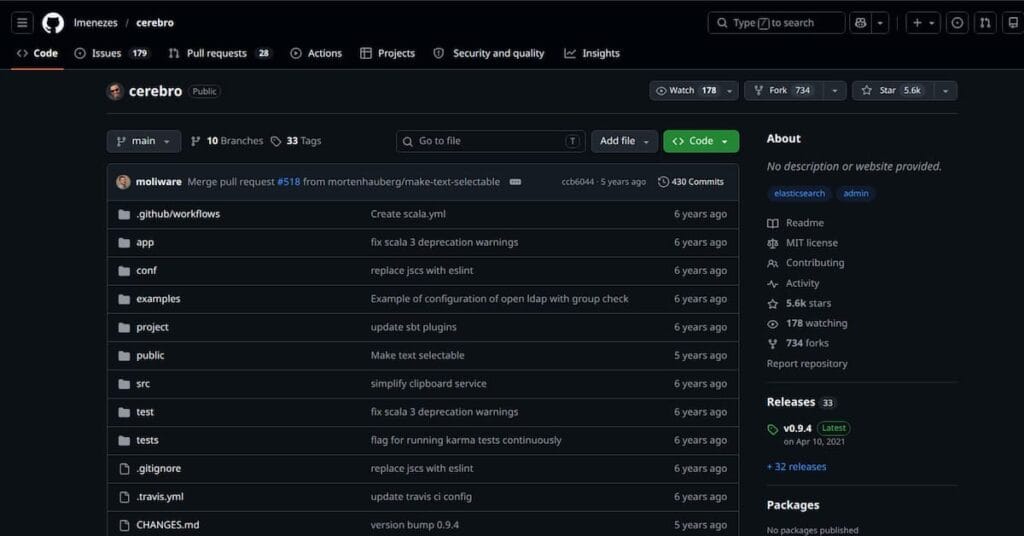Click the admin topic tag
Image resolution: width=1024 pixels, height=536 pixels.
(x=856, y=193)
